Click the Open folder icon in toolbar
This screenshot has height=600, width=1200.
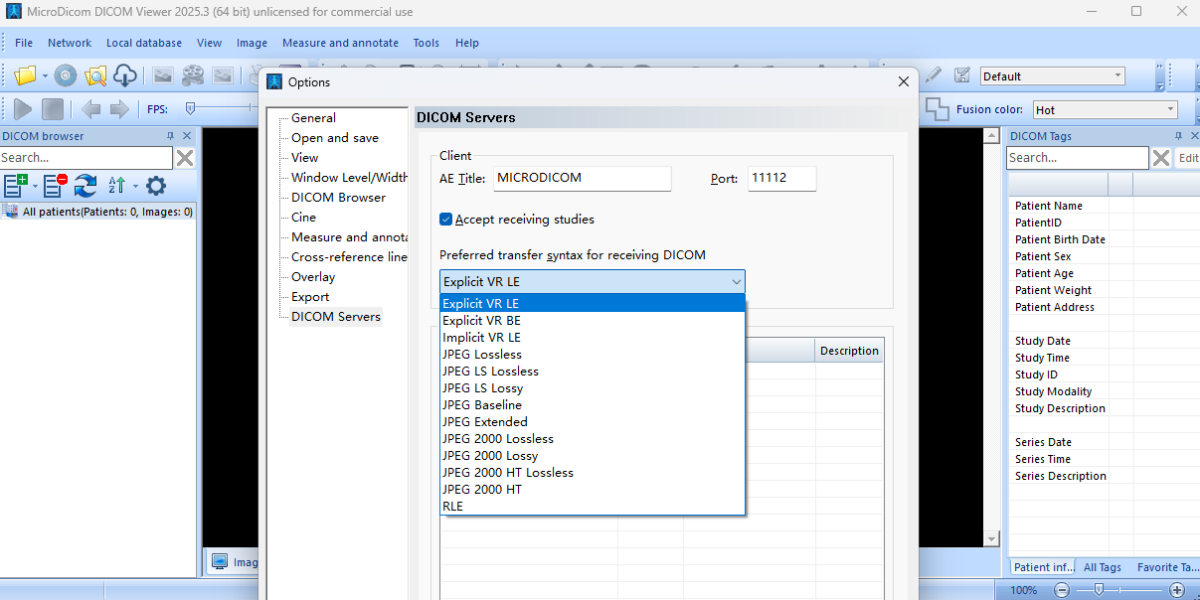click(x=26, y=76)
